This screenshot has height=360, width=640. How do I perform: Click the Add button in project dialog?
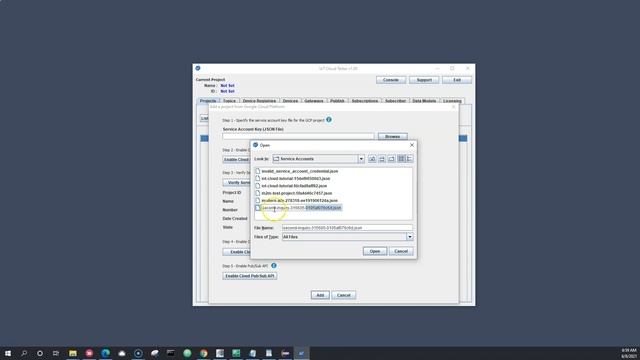320,295
